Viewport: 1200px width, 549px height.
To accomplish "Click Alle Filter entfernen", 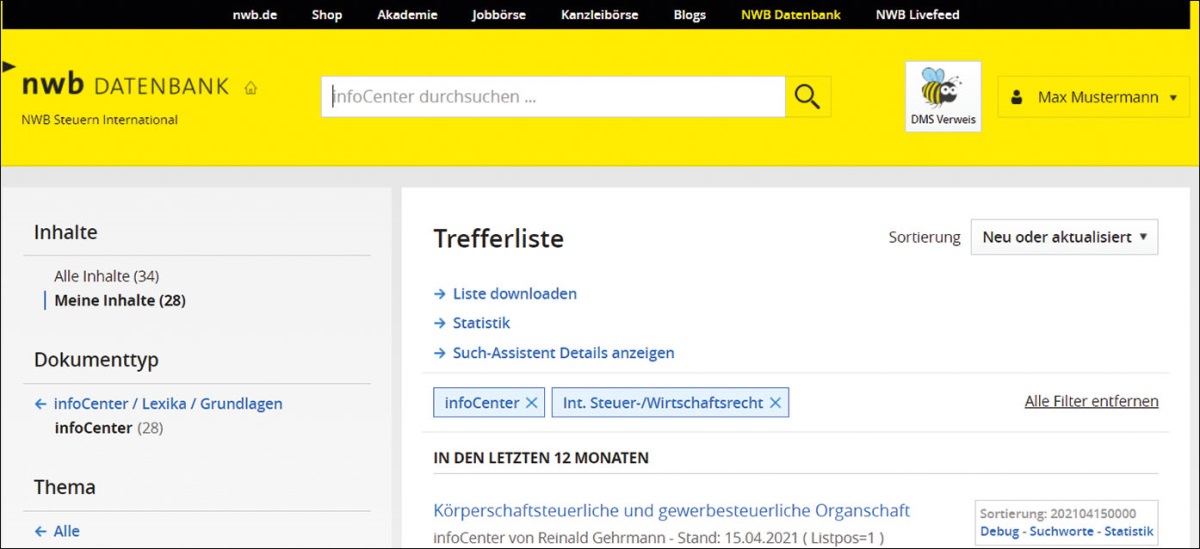I will (1091, 401).
